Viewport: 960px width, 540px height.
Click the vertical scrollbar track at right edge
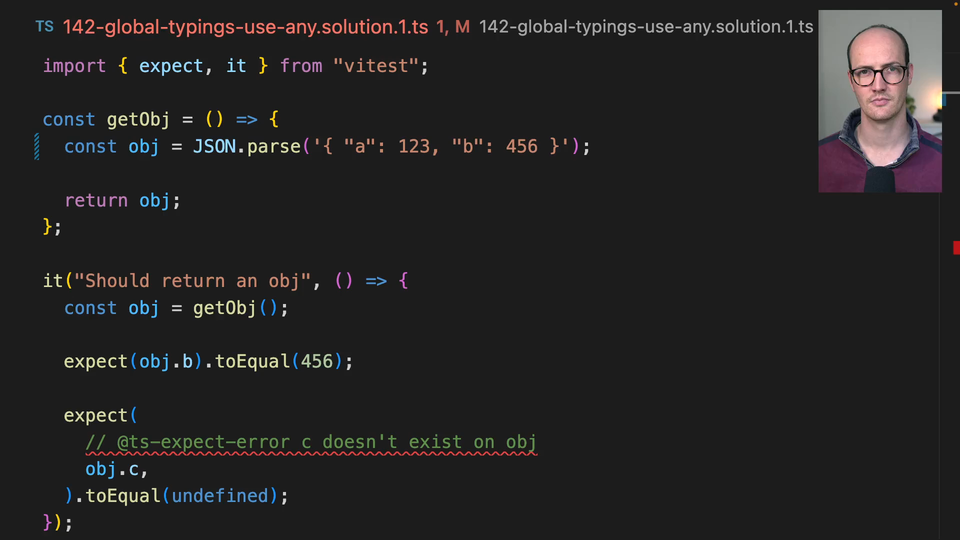click(x=949, y=380)
